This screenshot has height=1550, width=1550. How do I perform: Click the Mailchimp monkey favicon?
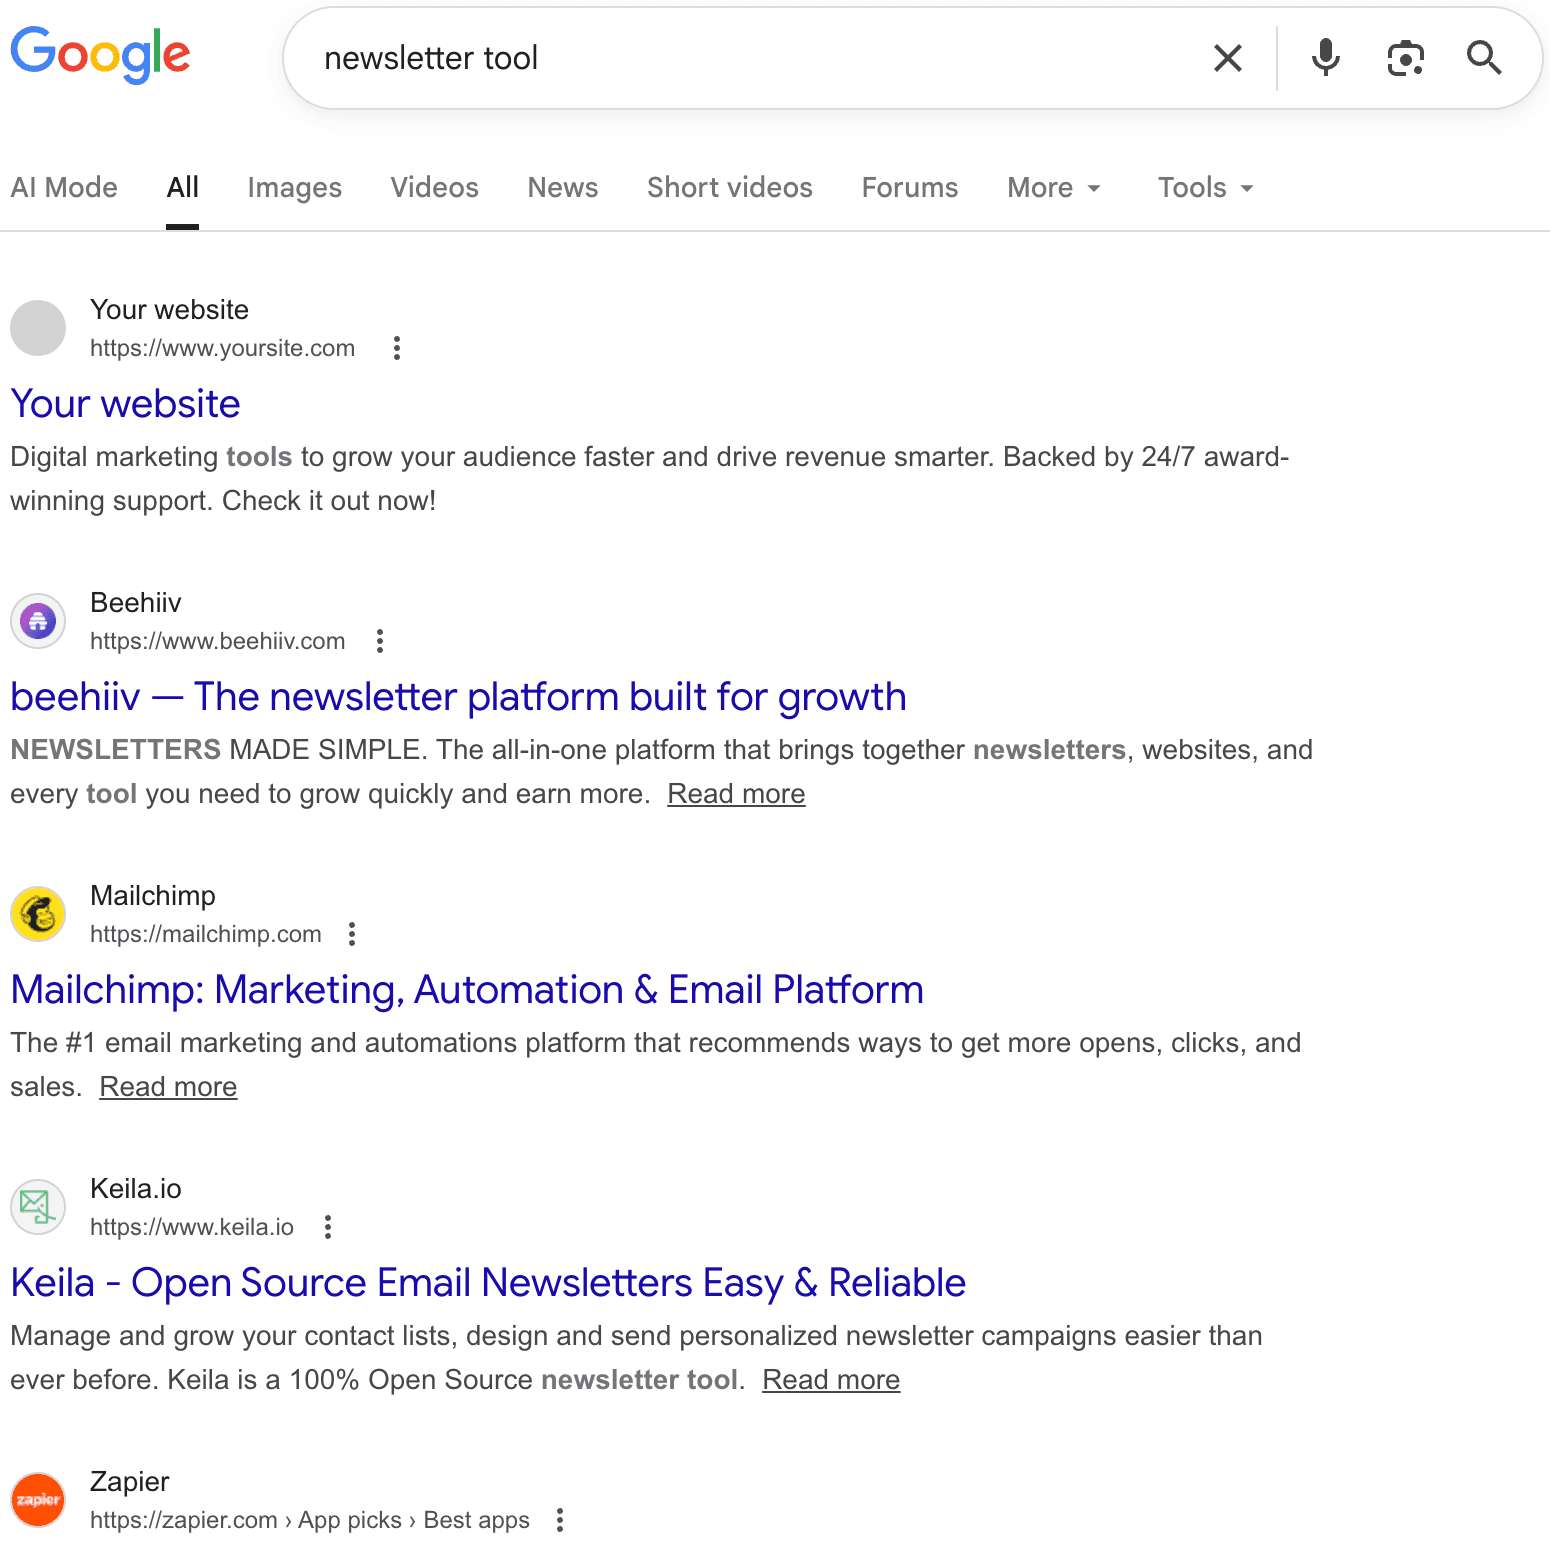click(37, 913)
